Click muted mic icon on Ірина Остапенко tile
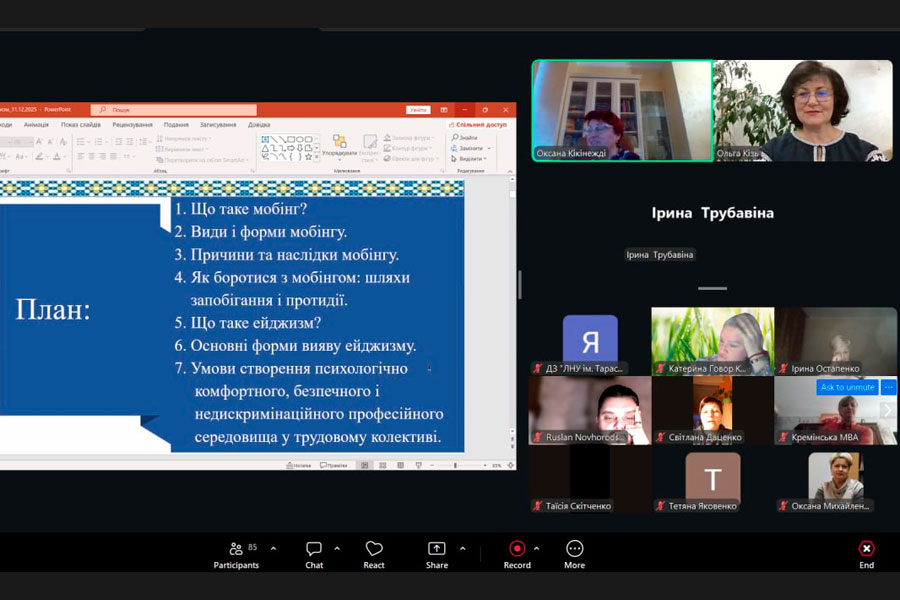 (x=783, y=369)
